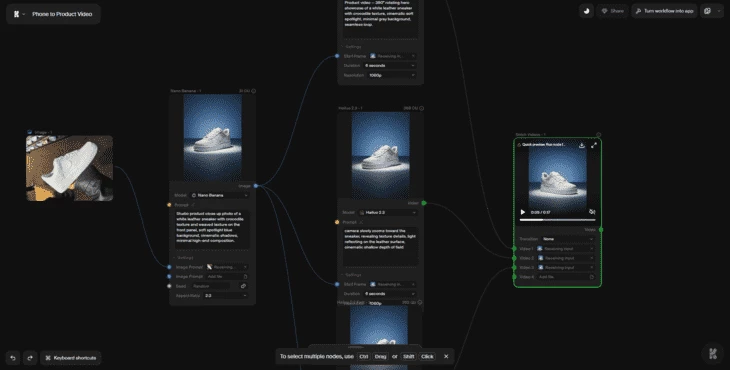Image resolution: width=730 pixels, height=370 pixels.
Task: Click first Image Prompt input port
Action: (x=169, y=267)
